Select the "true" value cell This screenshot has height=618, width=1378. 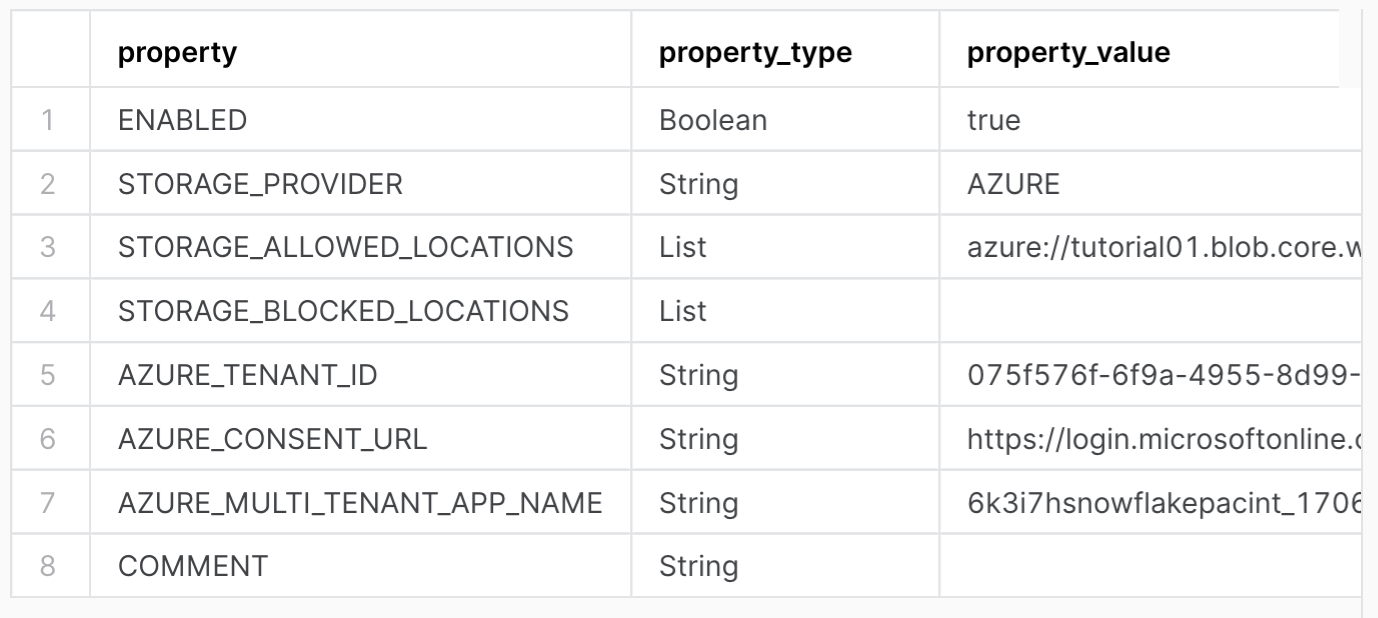point(994,120)
